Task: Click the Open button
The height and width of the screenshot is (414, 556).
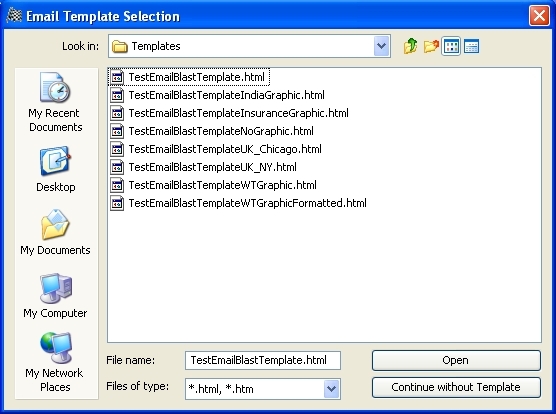Action: (456, 360)
